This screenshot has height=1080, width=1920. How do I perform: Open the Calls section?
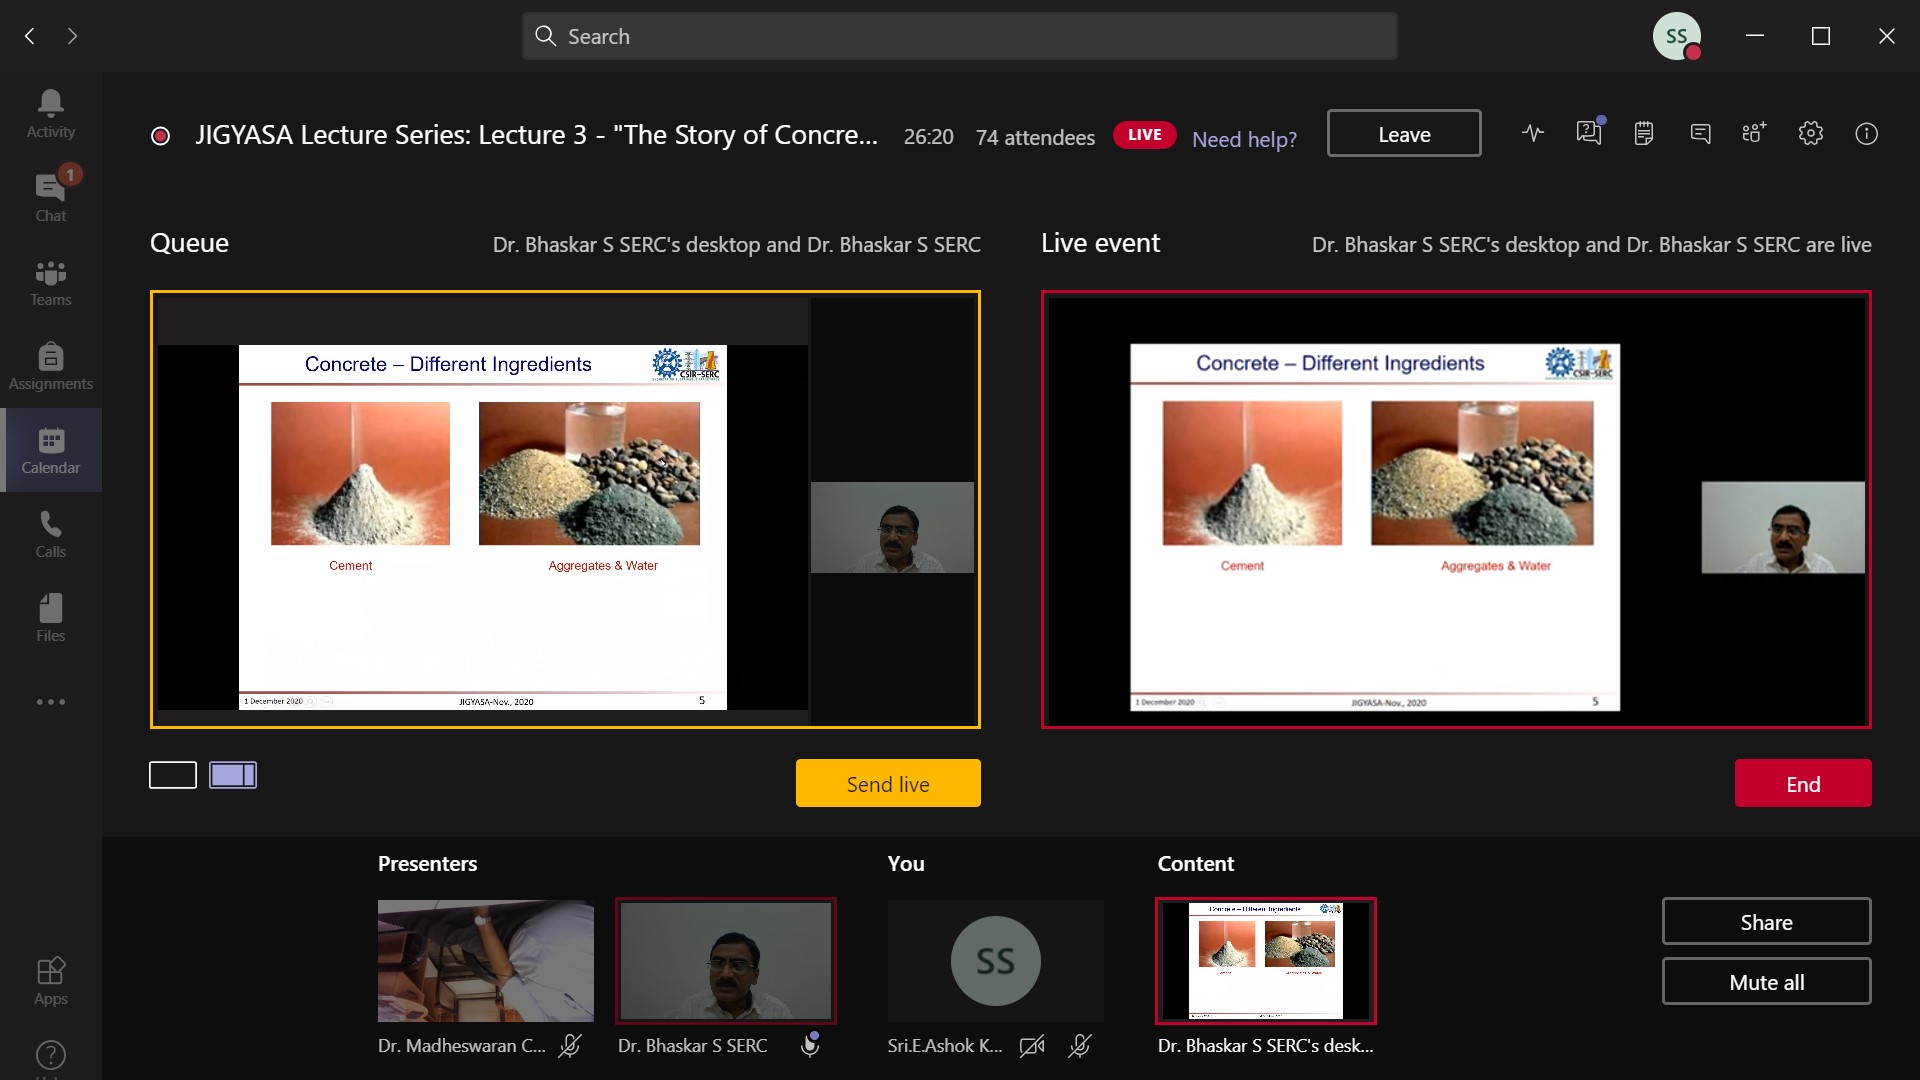pos(50,533)
